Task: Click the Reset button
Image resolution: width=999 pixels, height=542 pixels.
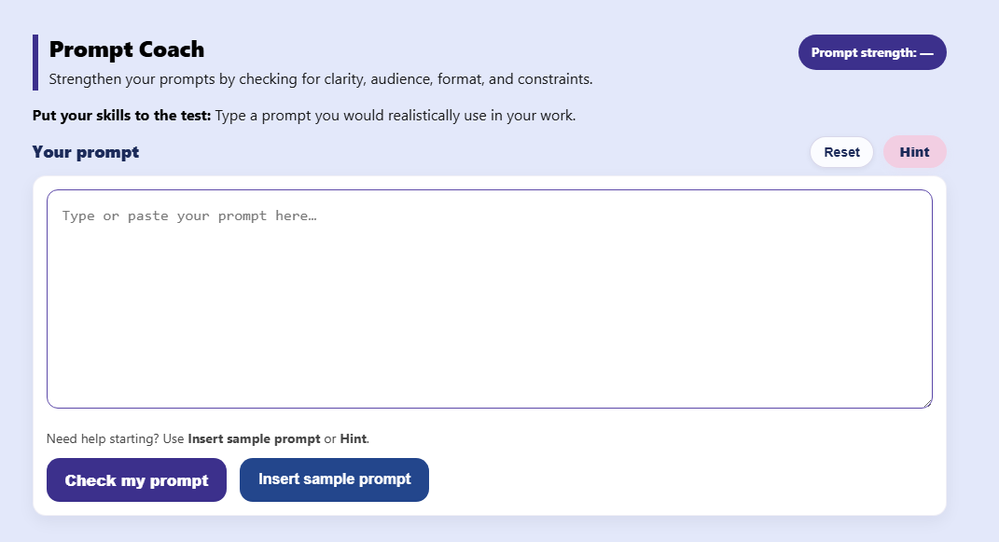Action: tap(841, 152)
